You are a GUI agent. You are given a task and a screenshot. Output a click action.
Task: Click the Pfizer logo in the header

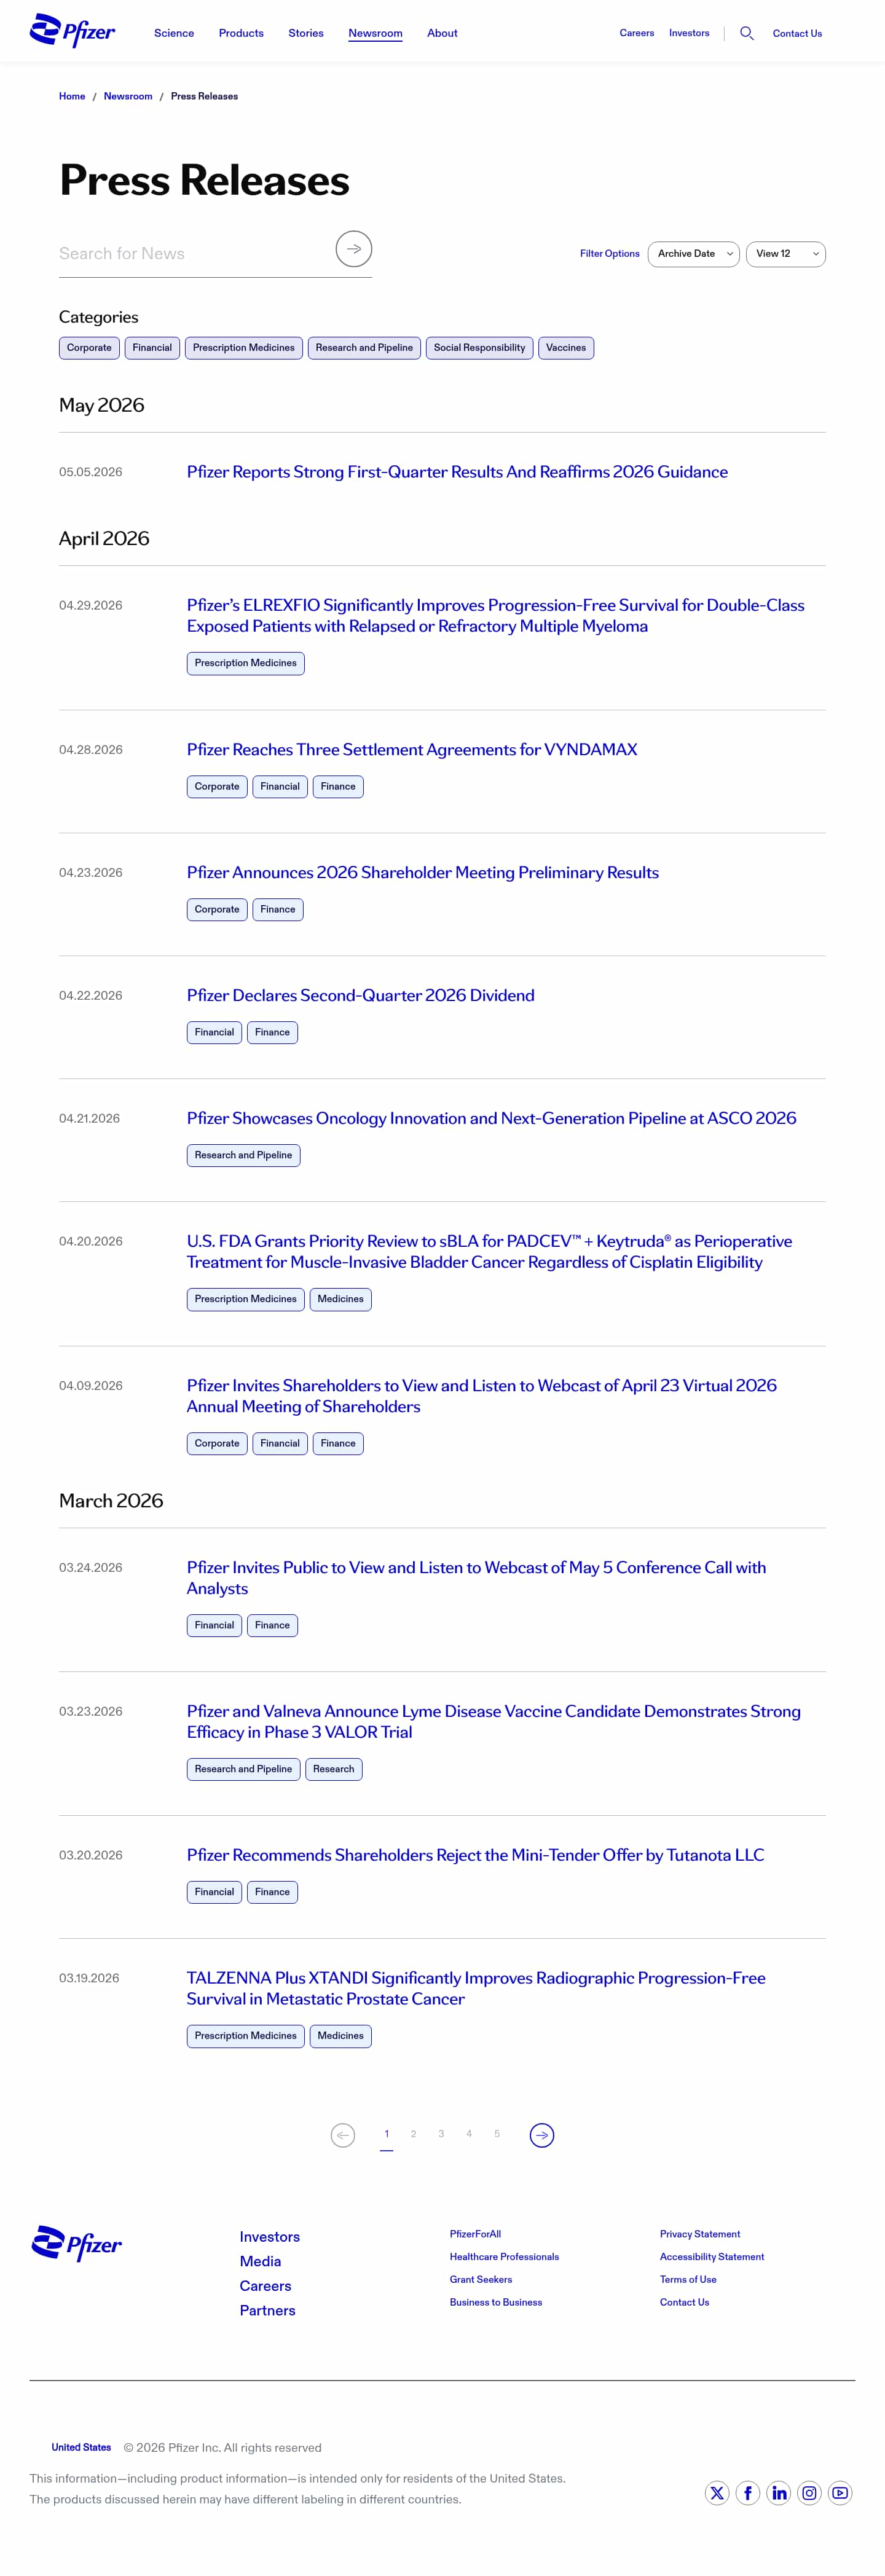point(72,31)
